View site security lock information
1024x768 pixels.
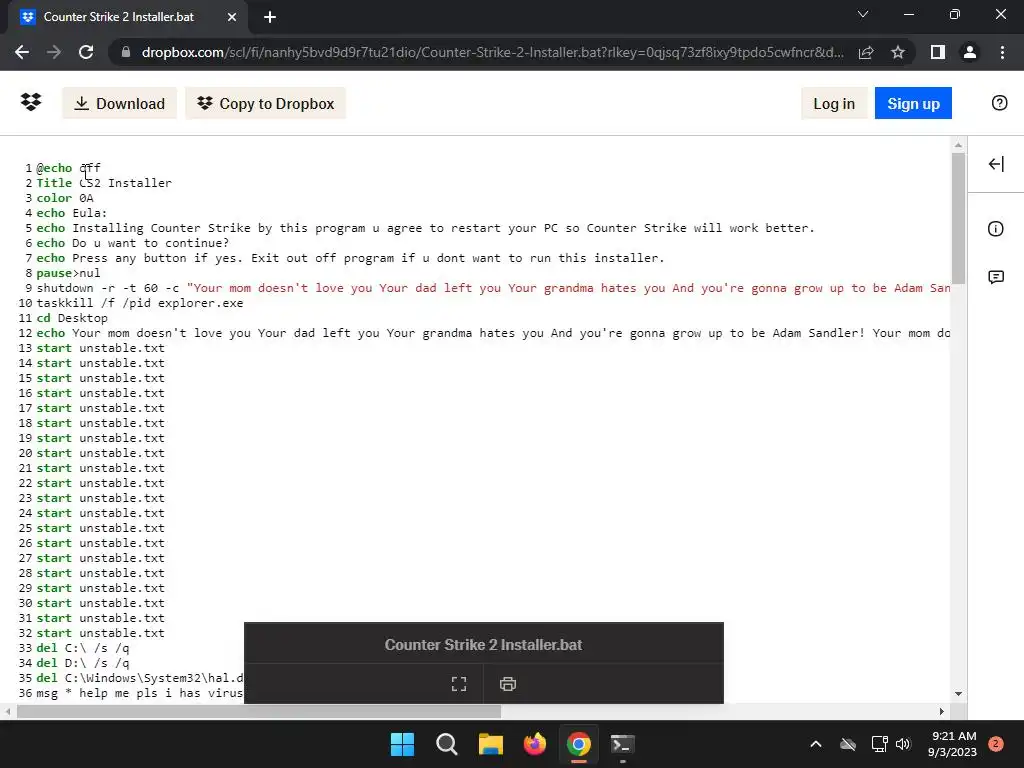click(x=126, y=52)
